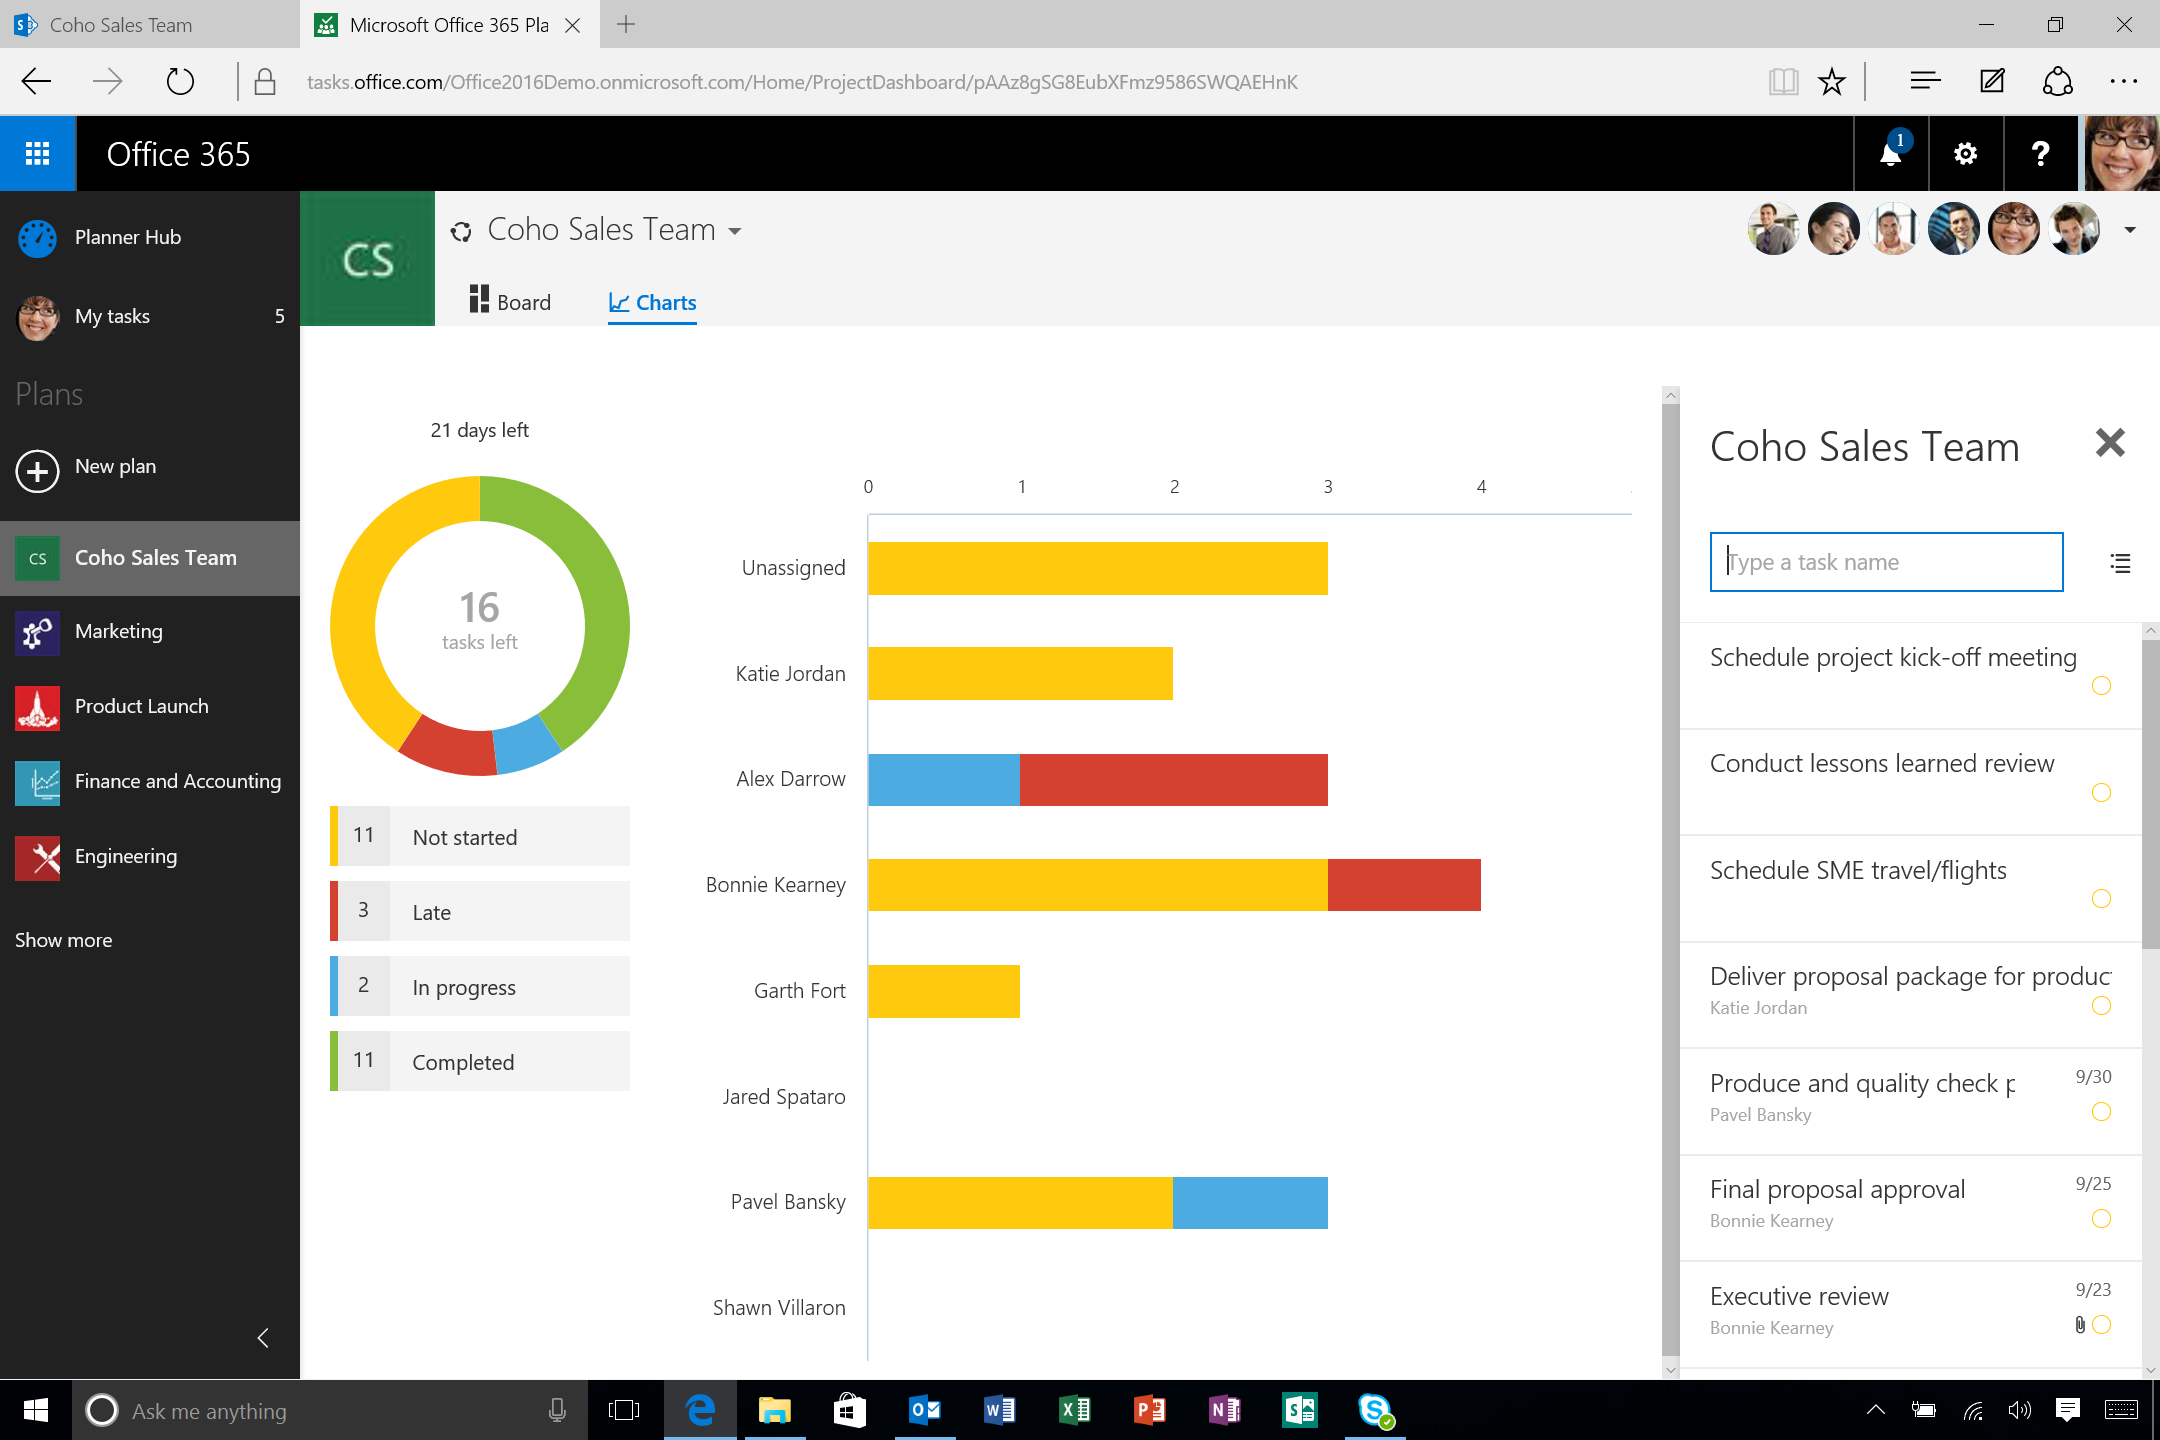Open the PowerPoint taskbar icon

(x=1148, y=1409)
